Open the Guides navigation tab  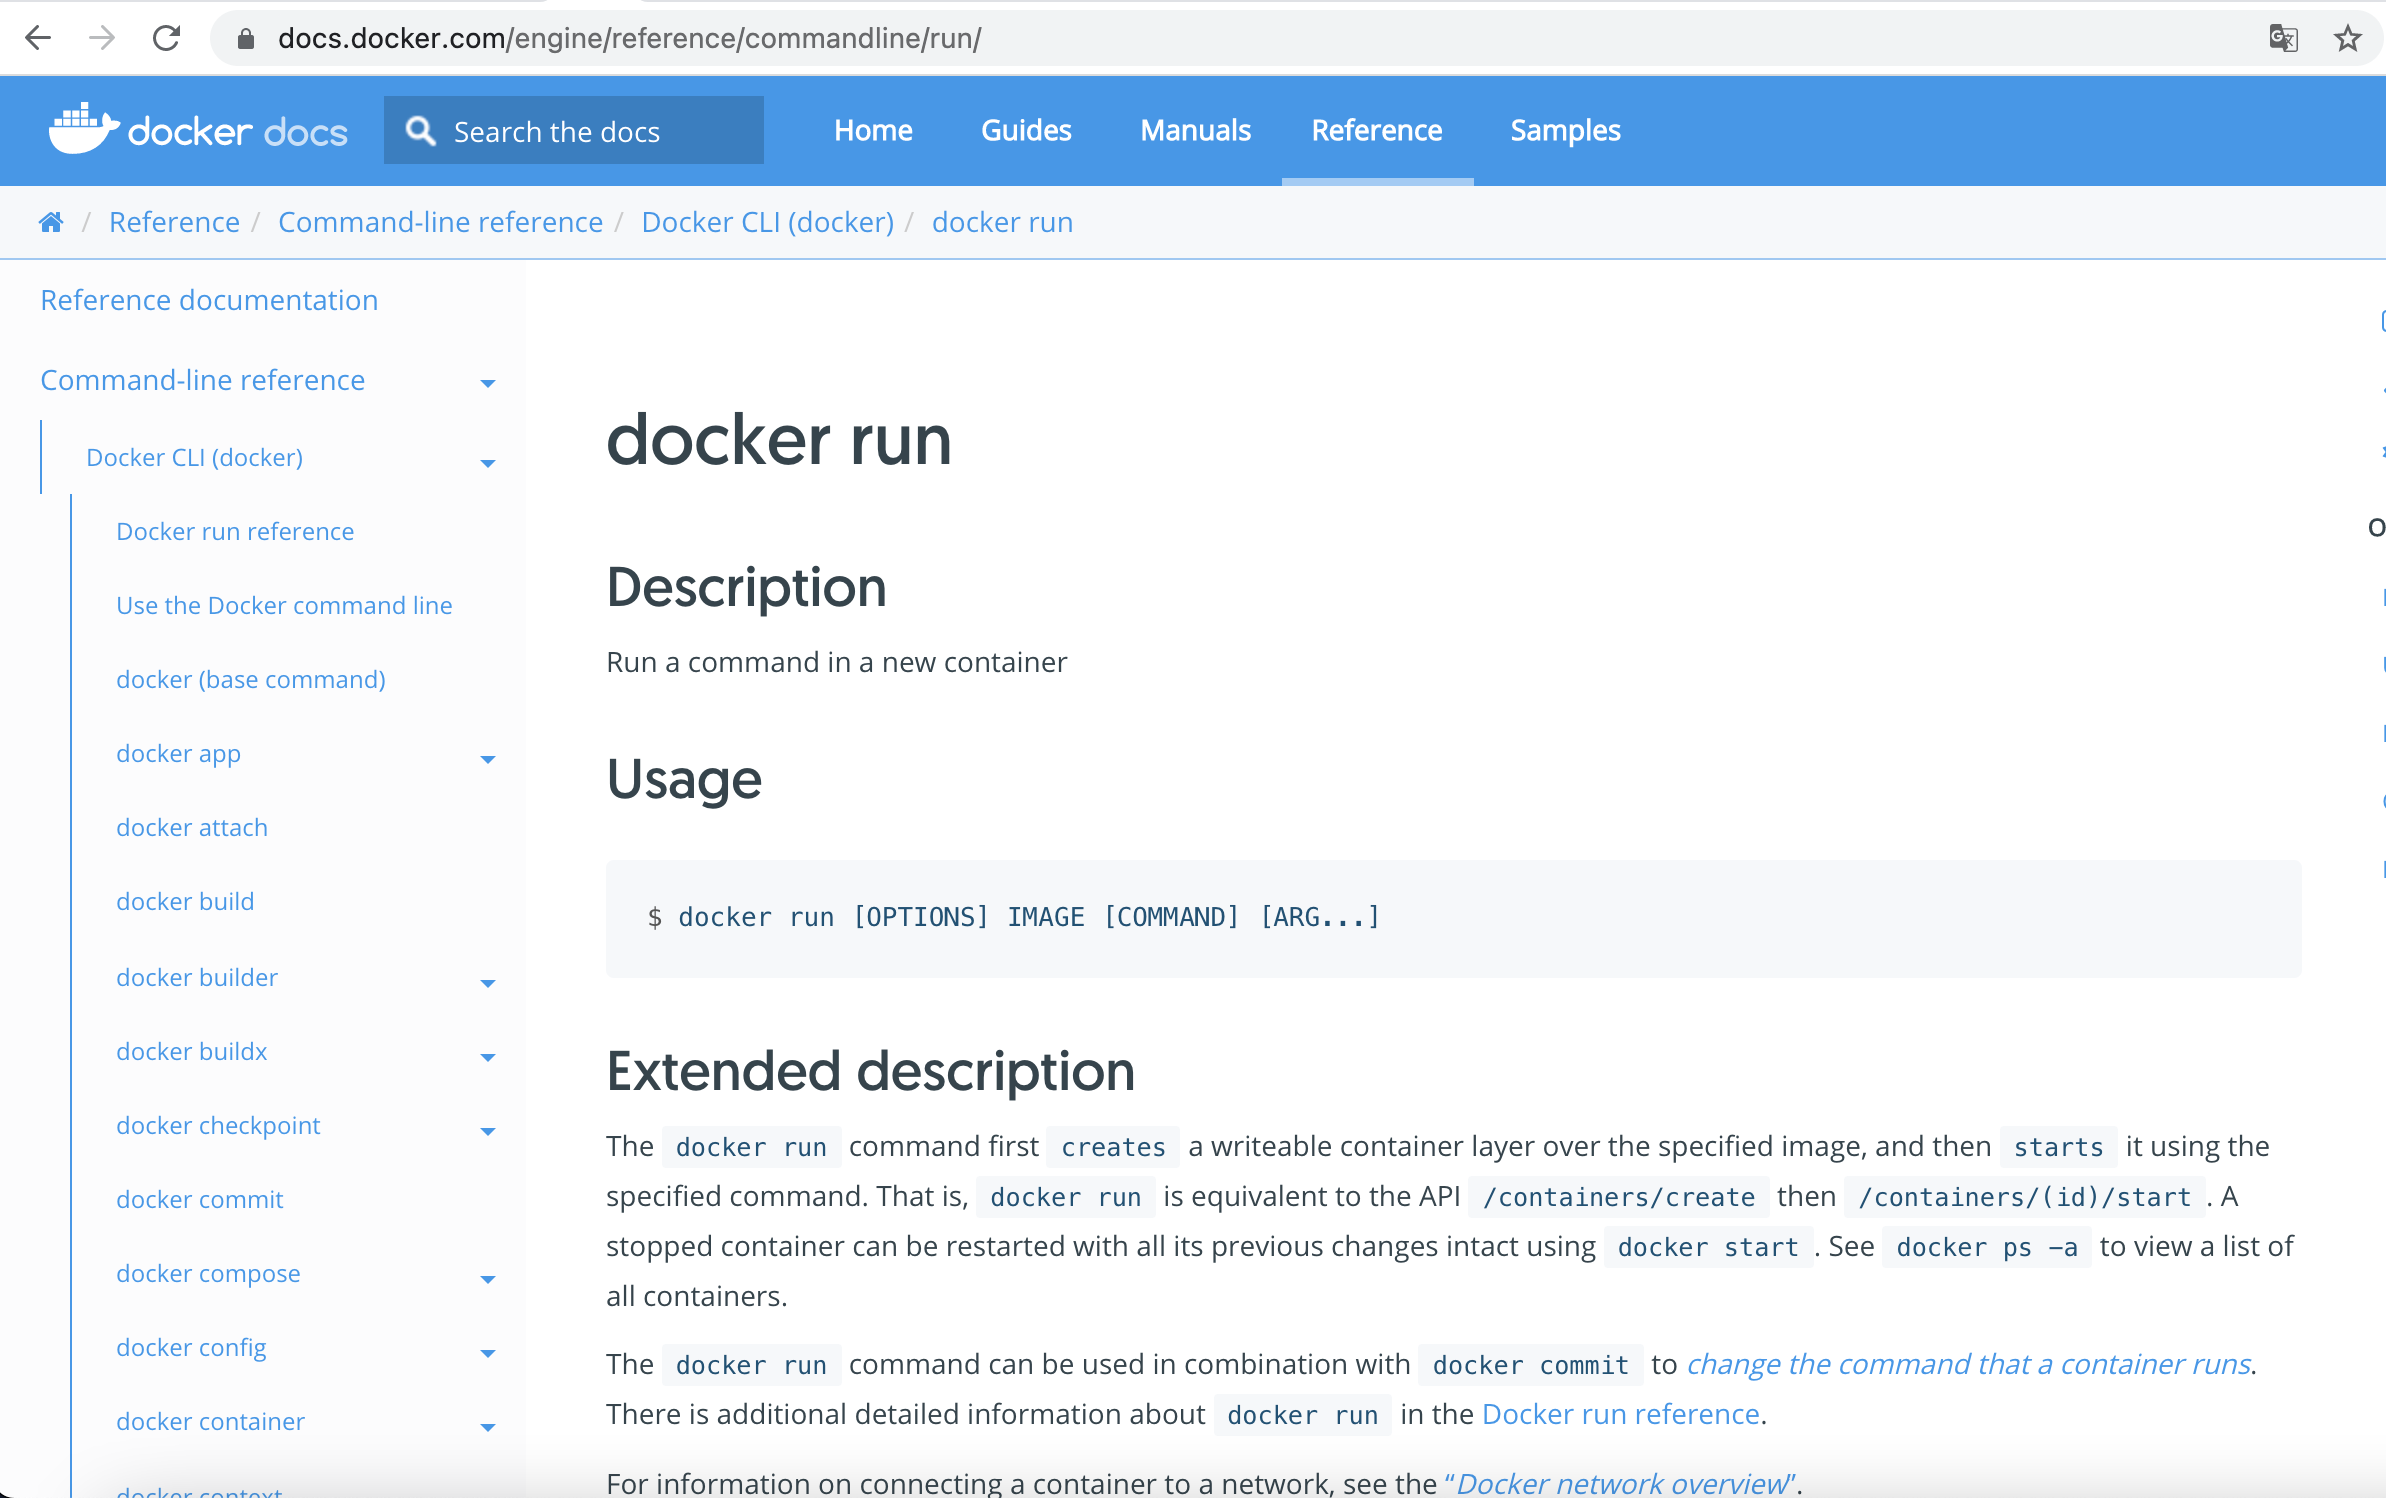point(1026,130)
